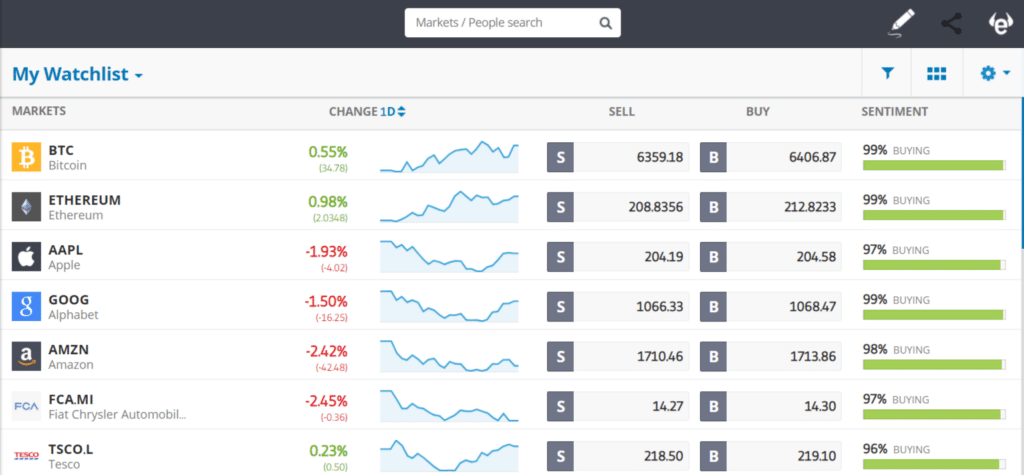Sell Ethereum at 208.8356
The image size is (1024, 475).
pyautogui.click(x=618, y=207)
